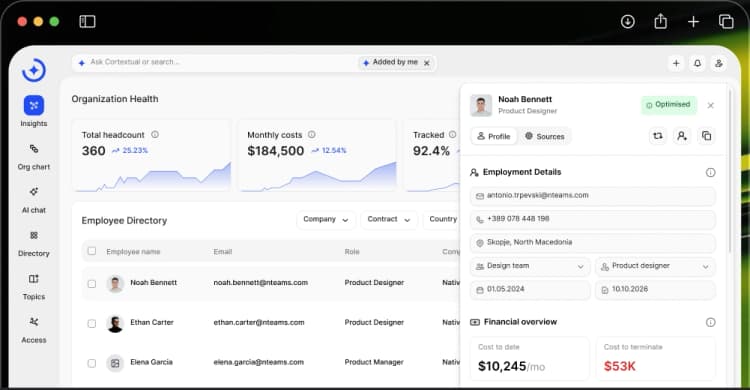This screenshot has width=750, height=390.
Task: Expand the Product designer role dropdown
Action: click(x=655, y=266)
